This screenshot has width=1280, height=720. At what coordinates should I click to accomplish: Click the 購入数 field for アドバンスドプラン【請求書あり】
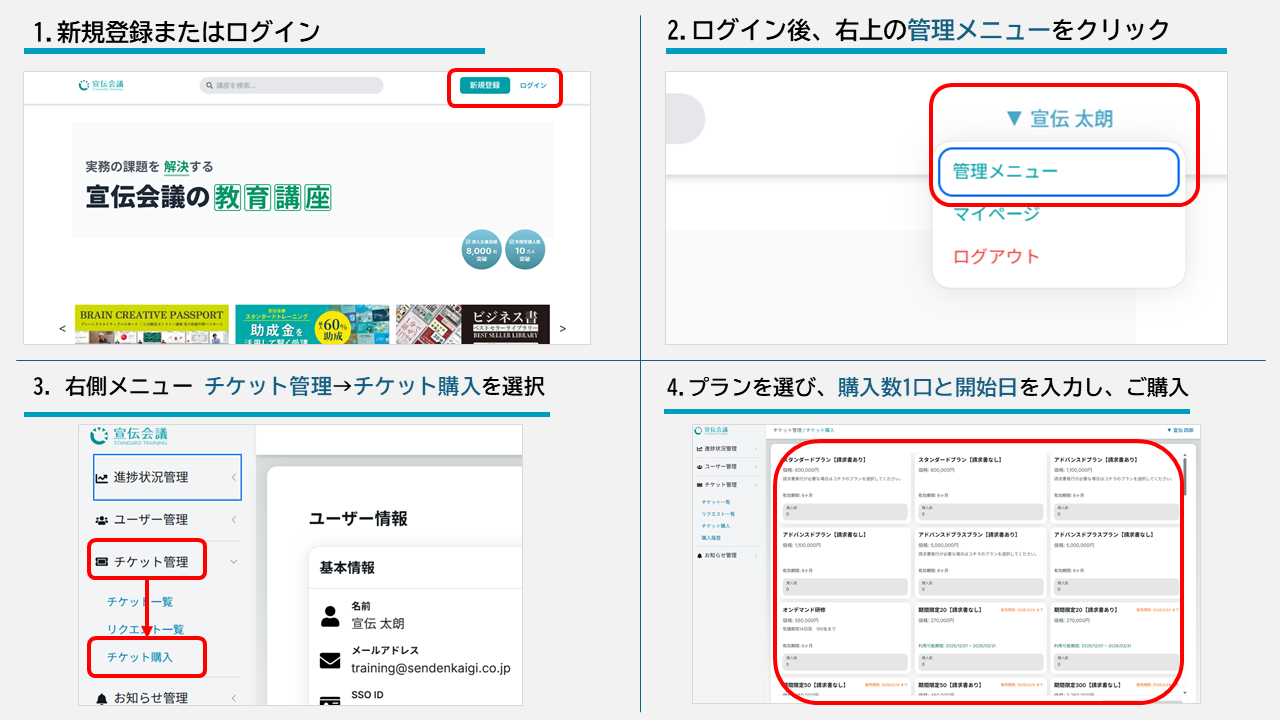coord(1116,512)
